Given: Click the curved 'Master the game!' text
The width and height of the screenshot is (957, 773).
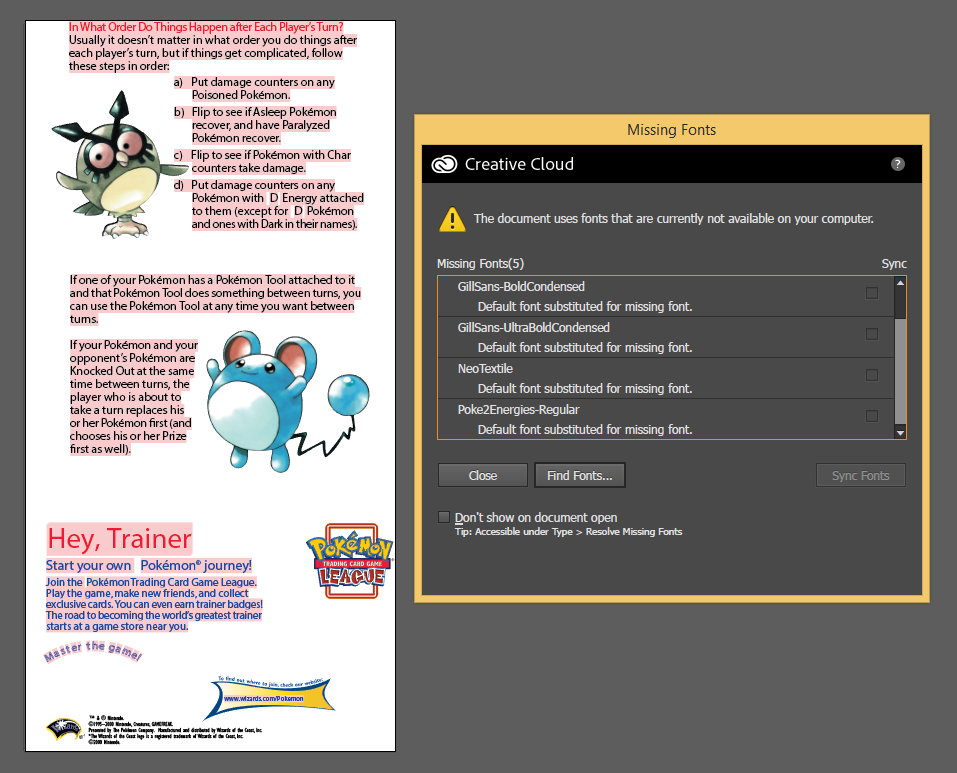Looking at the screenshot, I should point(93,651).
